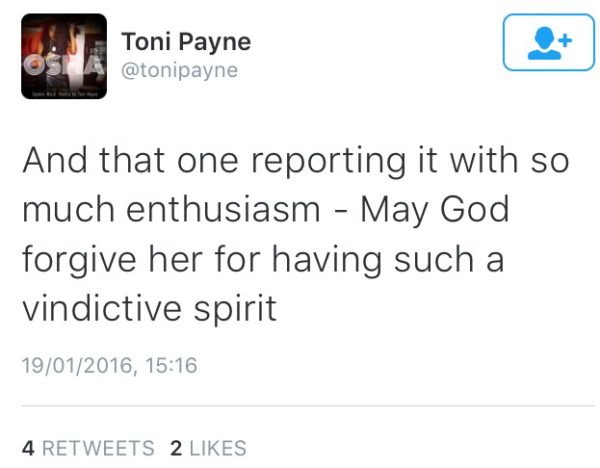Visit the @tonipayne handle
Viewport: 600px width, 468px height.
point(179,71)
